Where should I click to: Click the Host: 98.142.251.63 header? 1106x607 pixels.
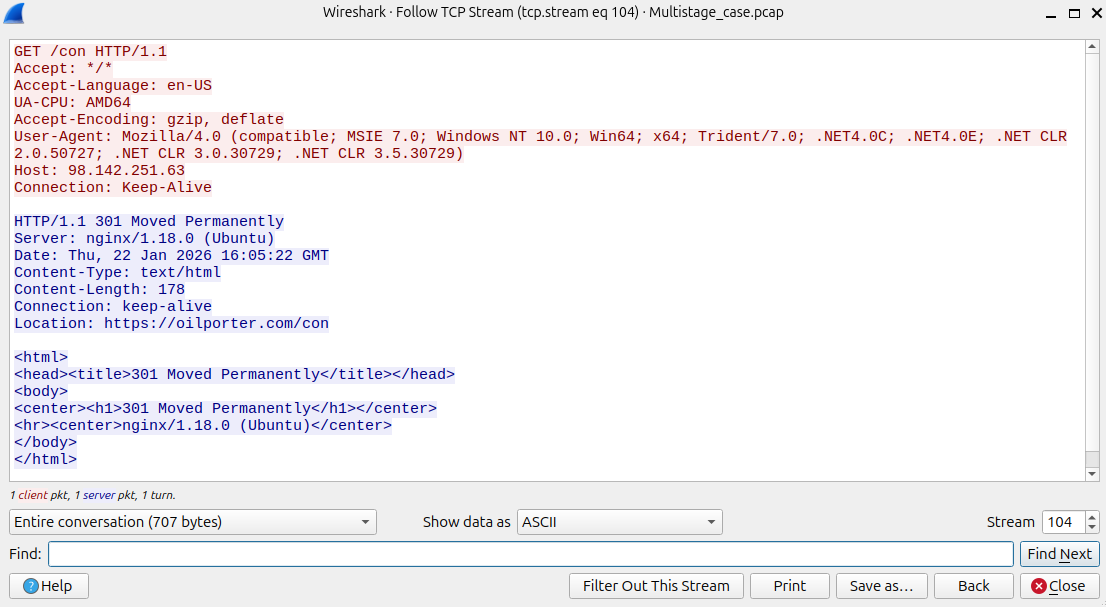click(x=99, y=171)
